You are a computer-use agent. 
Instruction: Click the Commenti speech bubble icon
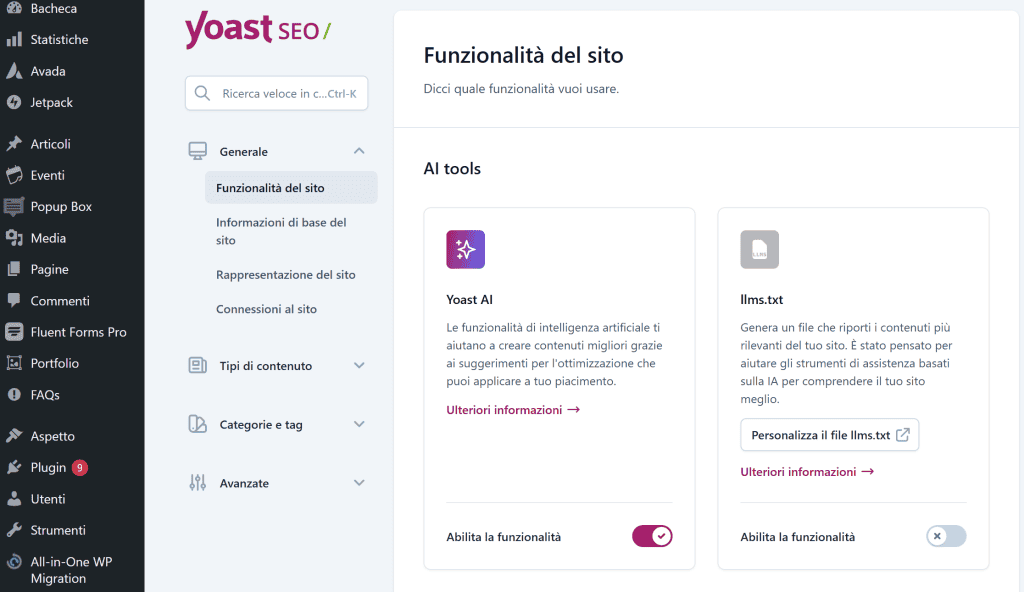[14, 301]
